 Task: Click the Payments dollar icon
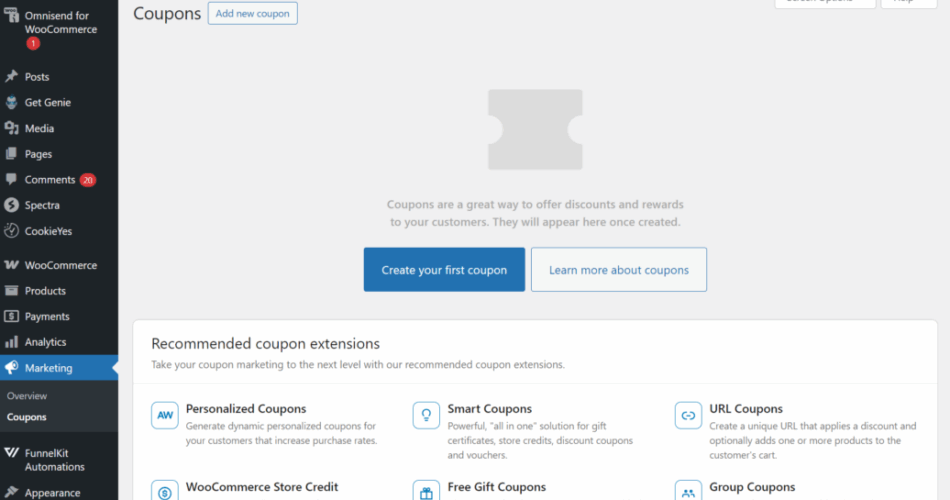tap(11, 317)
